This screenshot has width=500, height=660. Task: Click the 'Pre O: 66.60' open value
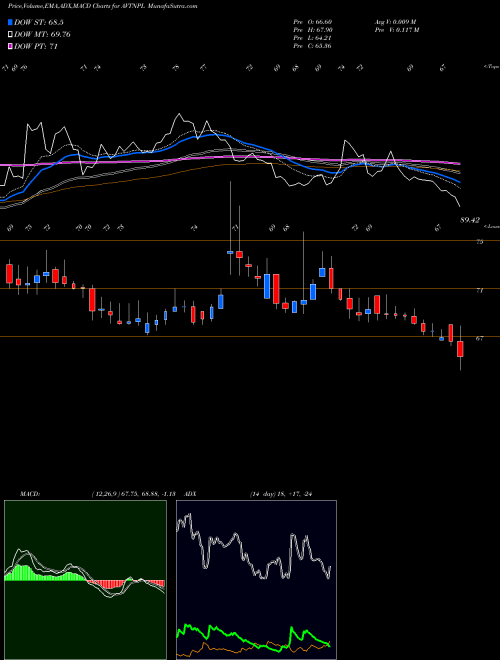point(313,22)
